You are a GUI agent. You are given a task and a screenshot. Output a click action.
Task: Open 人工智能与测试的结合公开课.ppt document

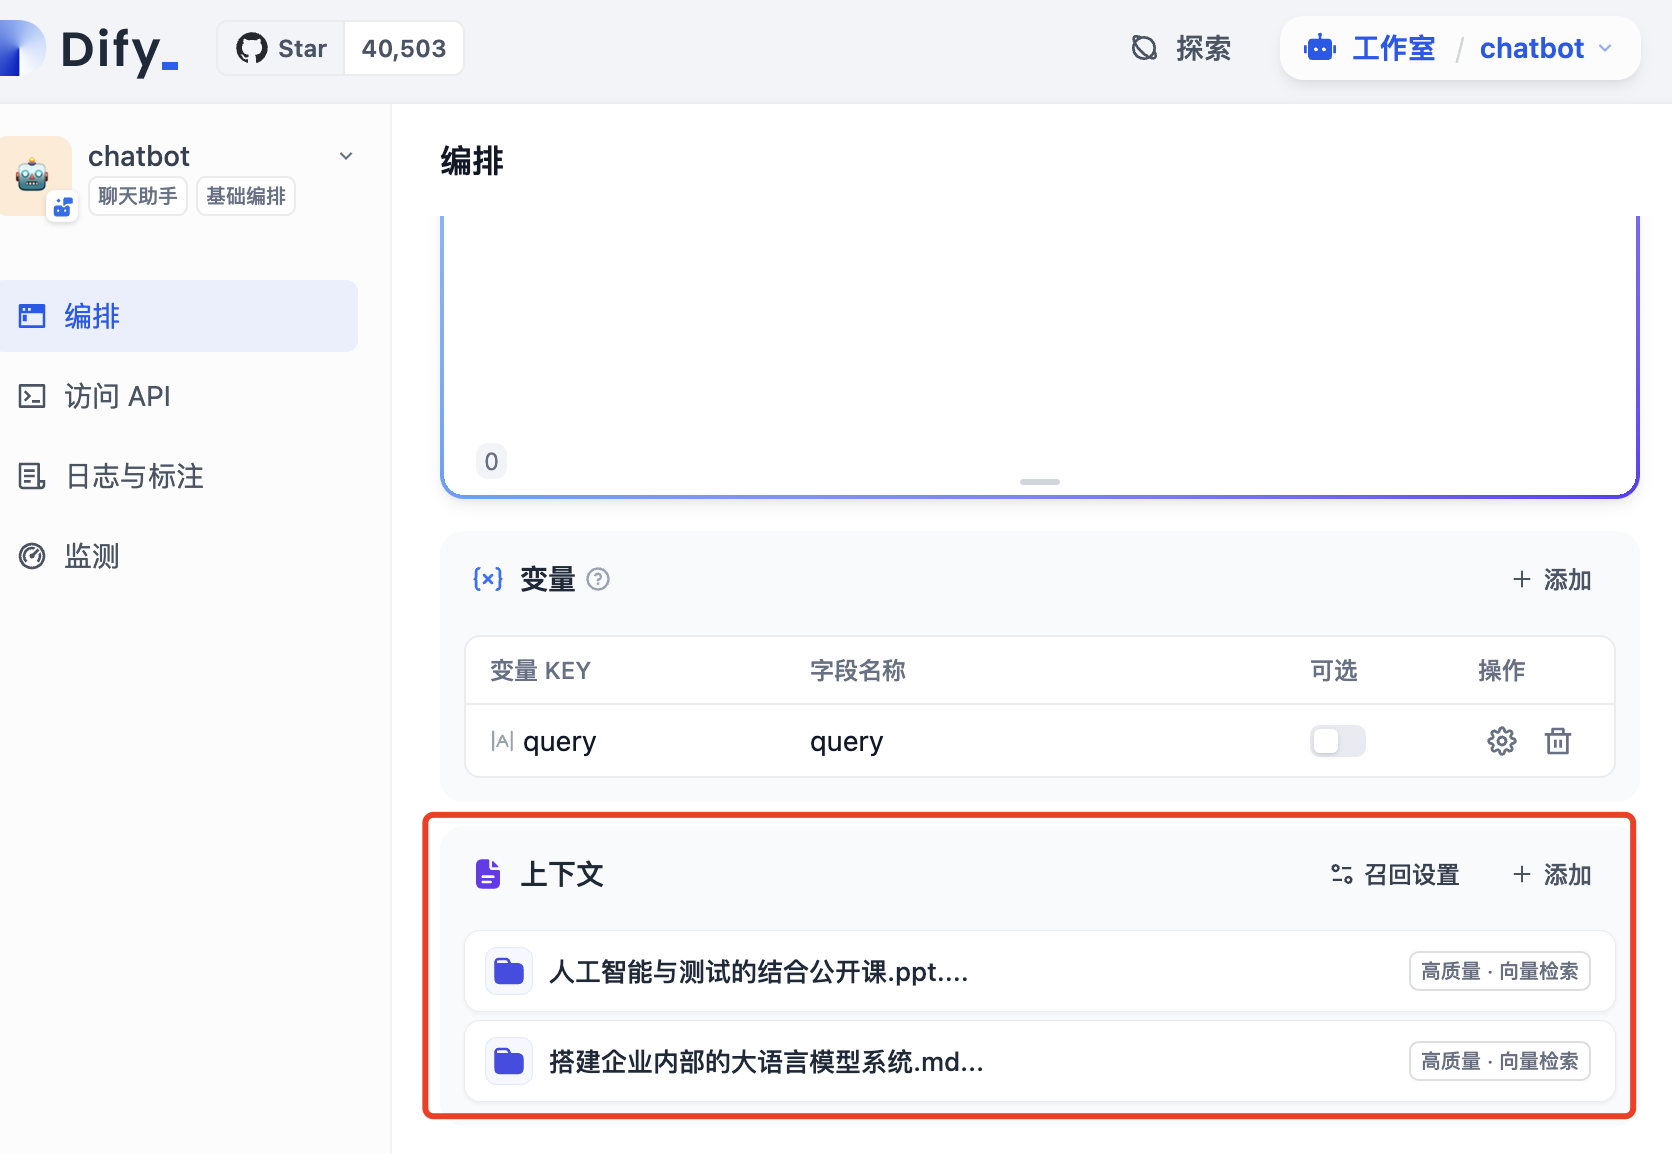[x=758, y=970]
